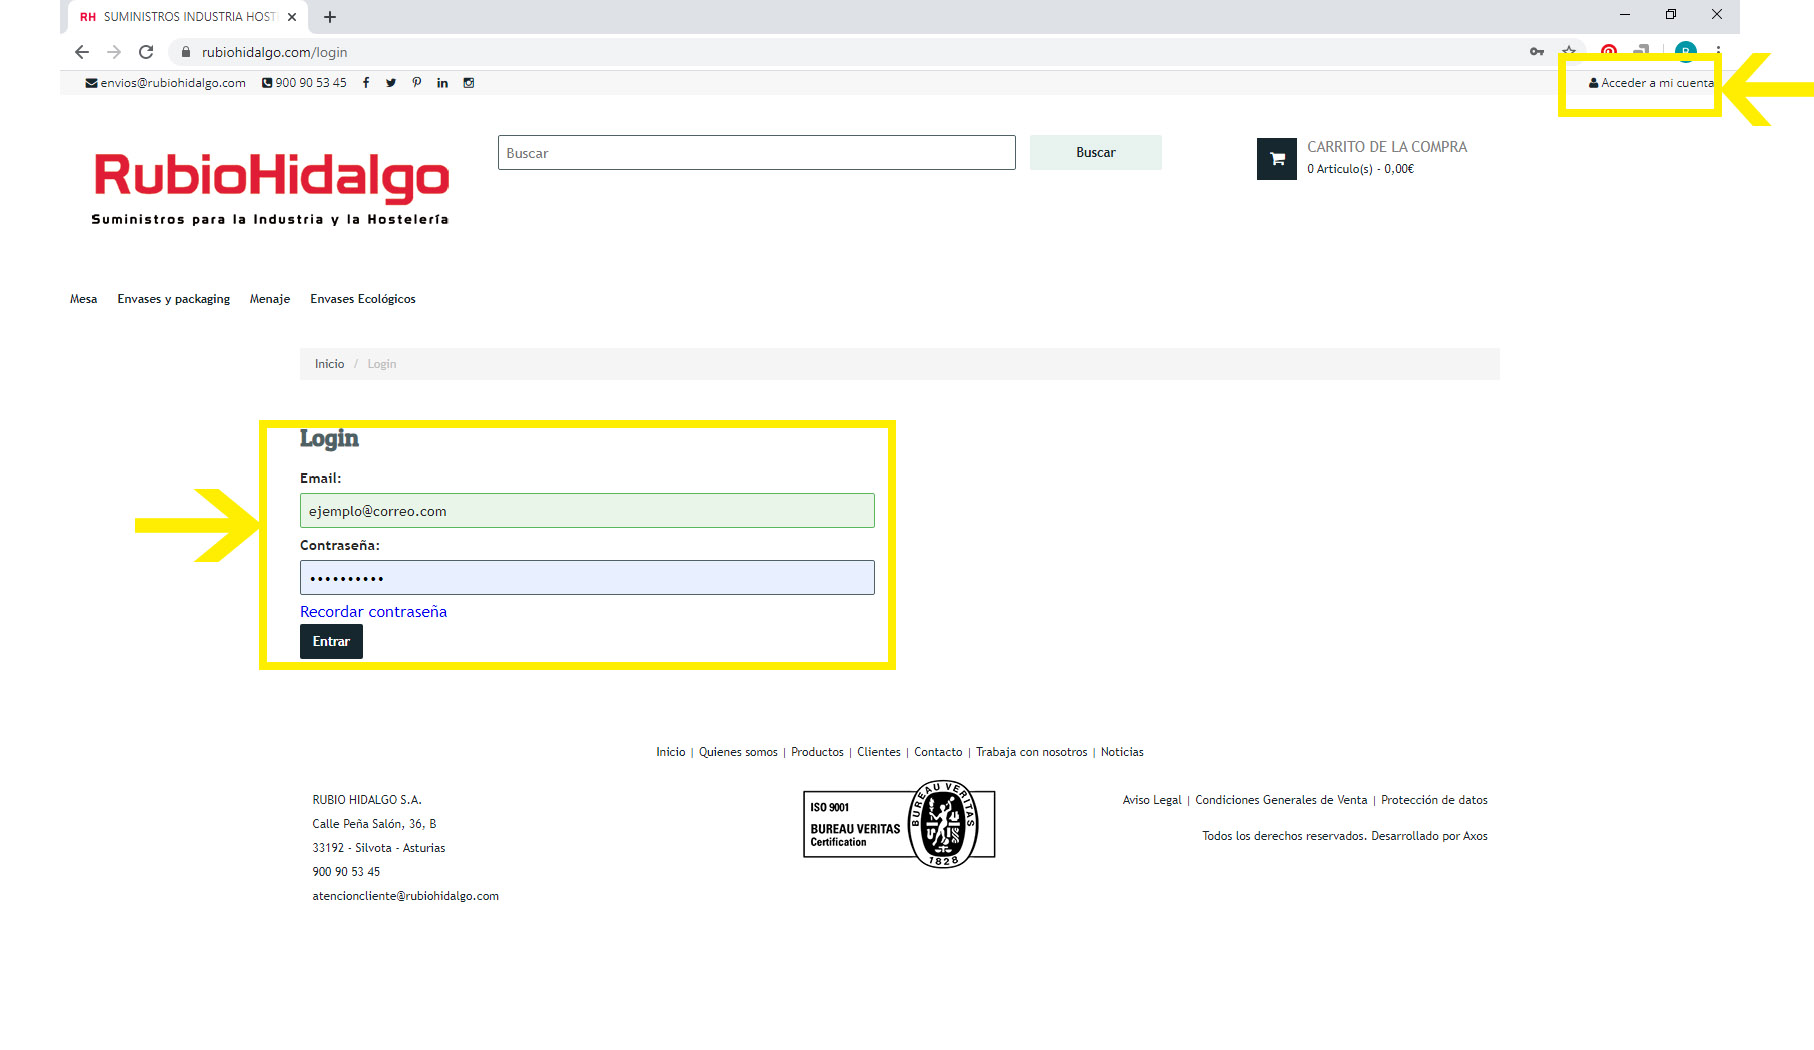Open Protección de datos link
Screen dimensions: 1814x1050
click(1434, 800)
